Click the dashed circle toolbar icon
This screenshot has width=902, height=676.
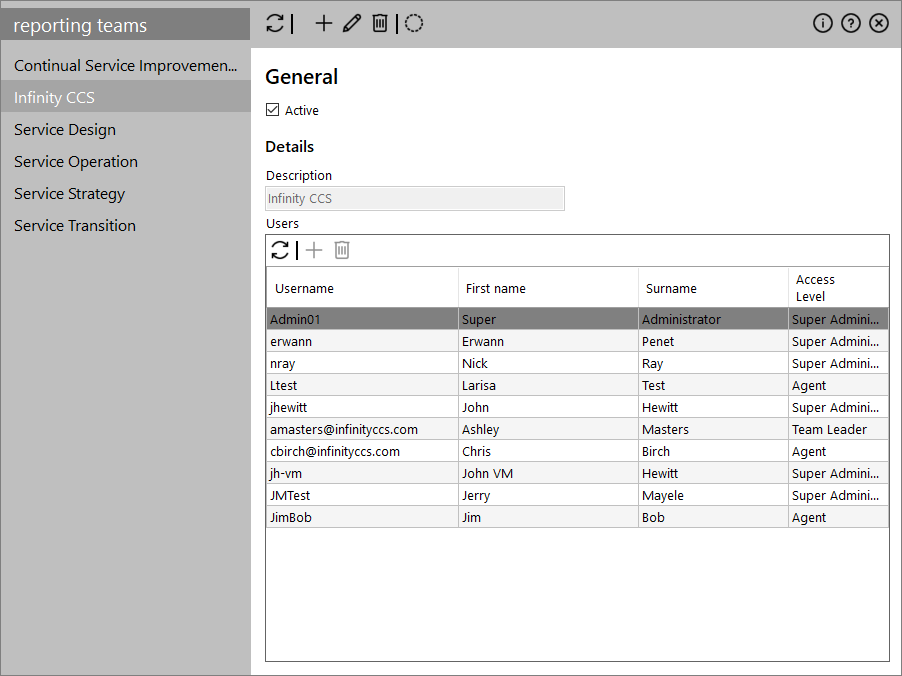(414, 24)
